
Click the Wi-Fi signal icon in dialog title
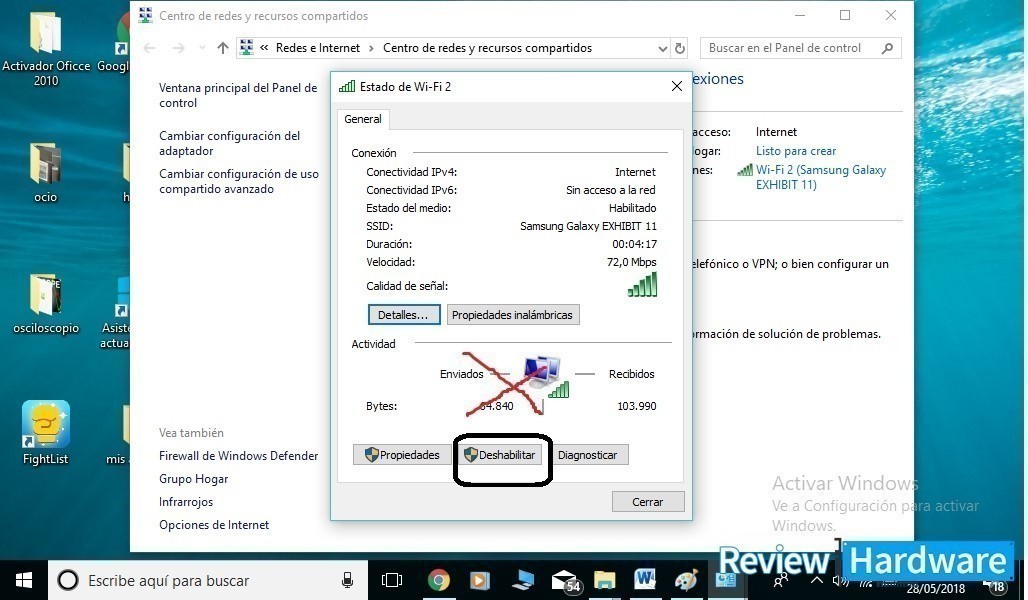347,86
